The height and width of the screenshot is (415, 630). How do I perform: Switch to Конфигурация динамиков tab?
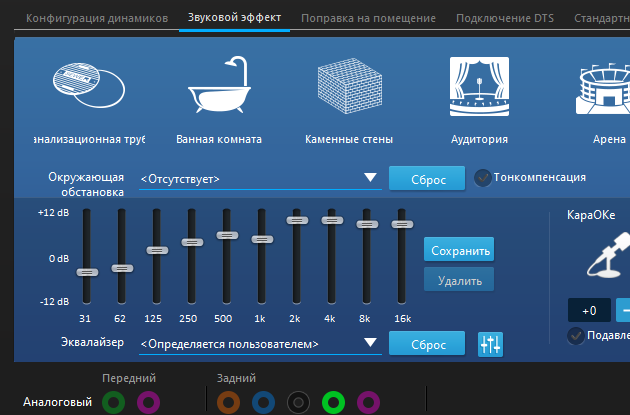click(x=96, y=18)
